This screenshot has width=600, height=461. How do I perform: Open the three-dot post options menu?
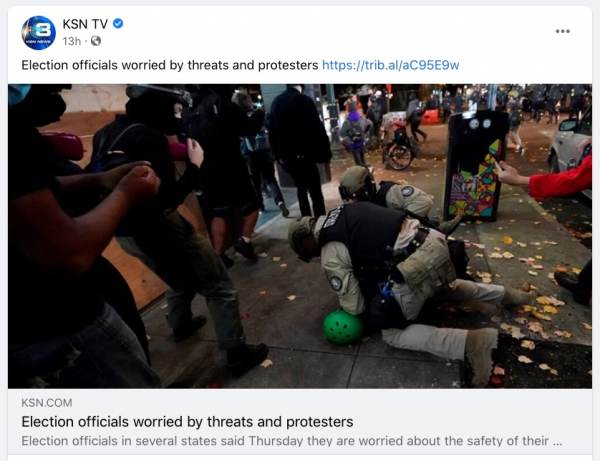pyautogui.click(x=562, y=31)
